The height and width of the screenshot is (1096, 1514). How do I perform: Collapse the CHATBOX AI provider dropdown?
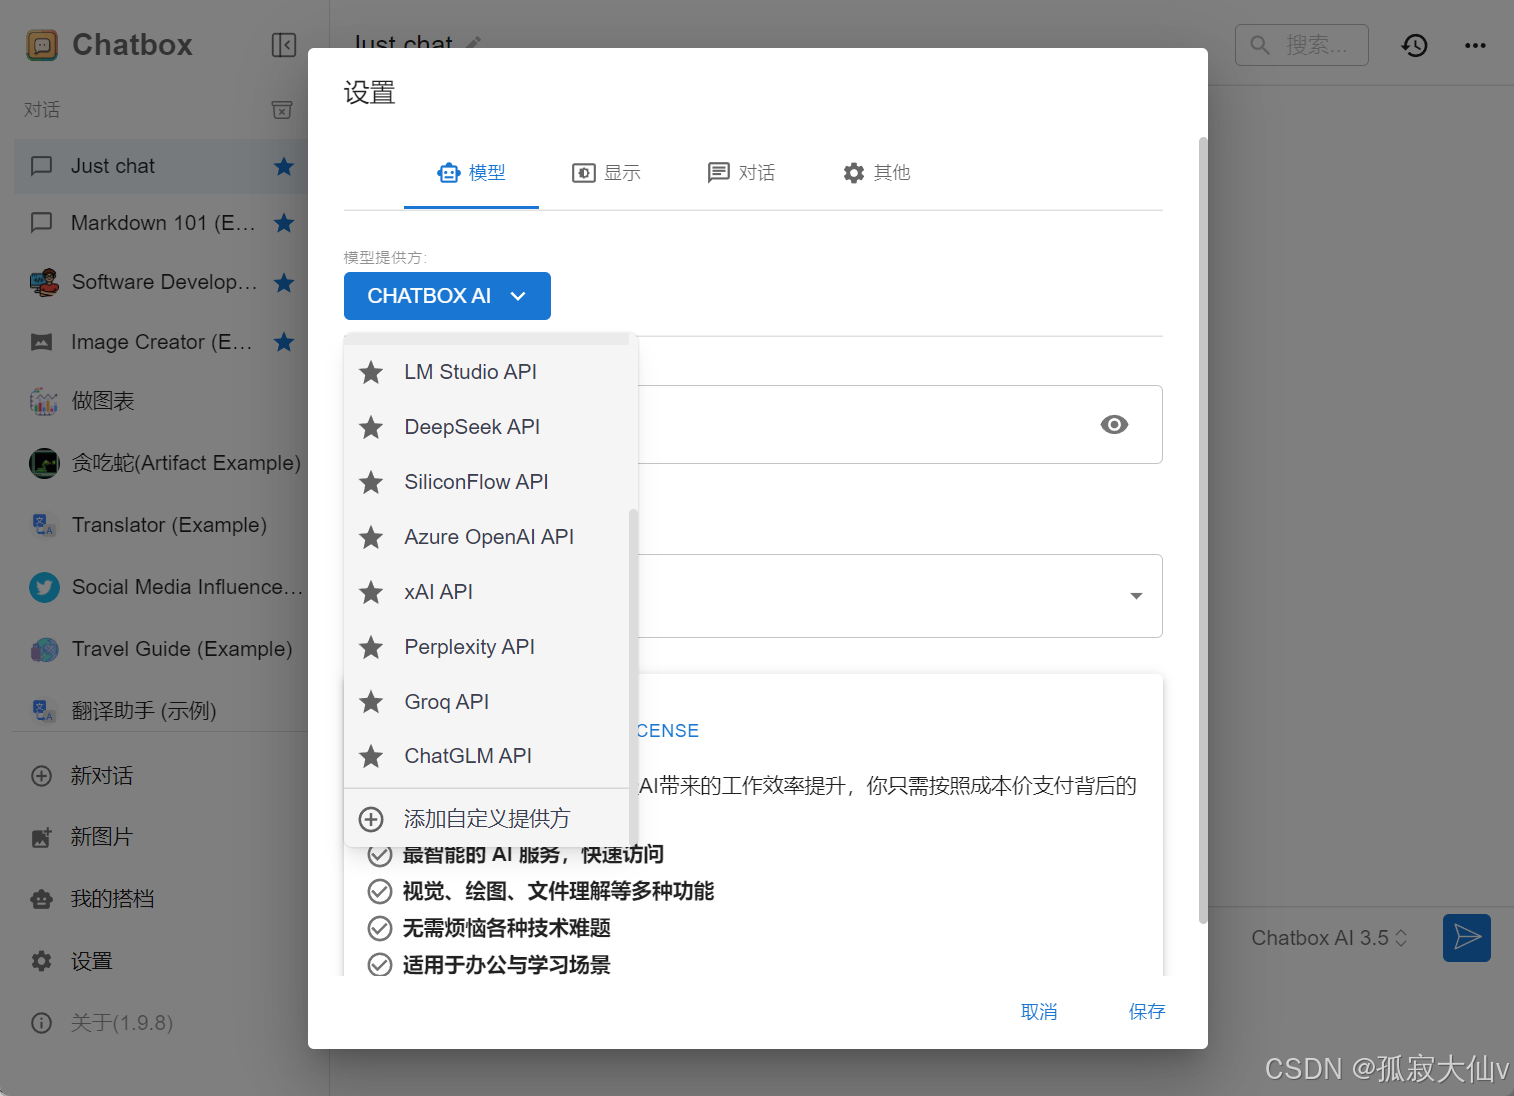click(447, 296)
